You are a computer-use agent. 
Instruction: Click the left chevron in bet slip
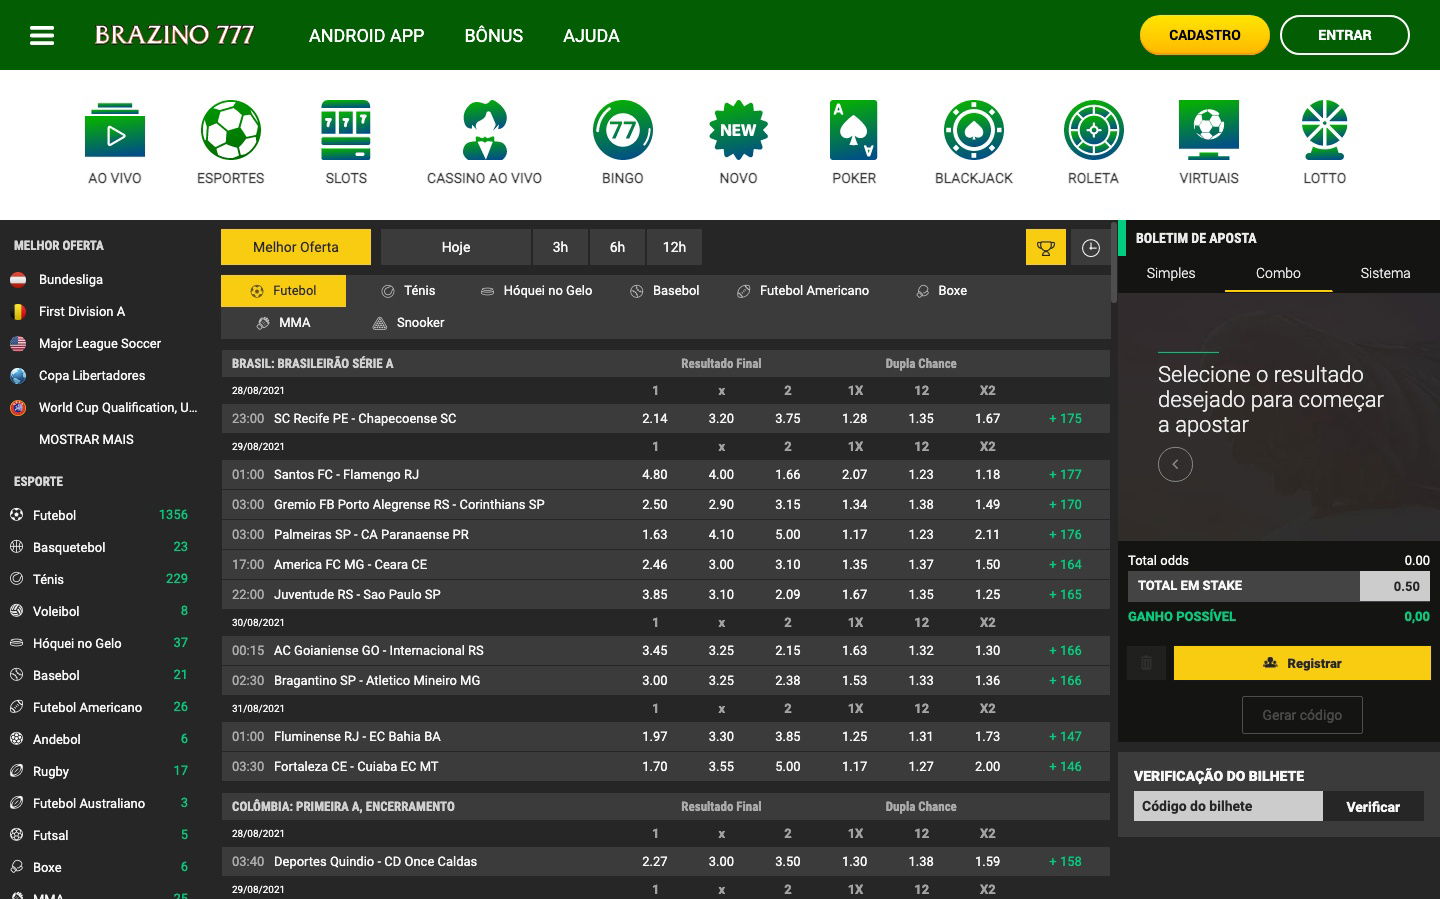pyautogui.click(x=1175, y=464)
